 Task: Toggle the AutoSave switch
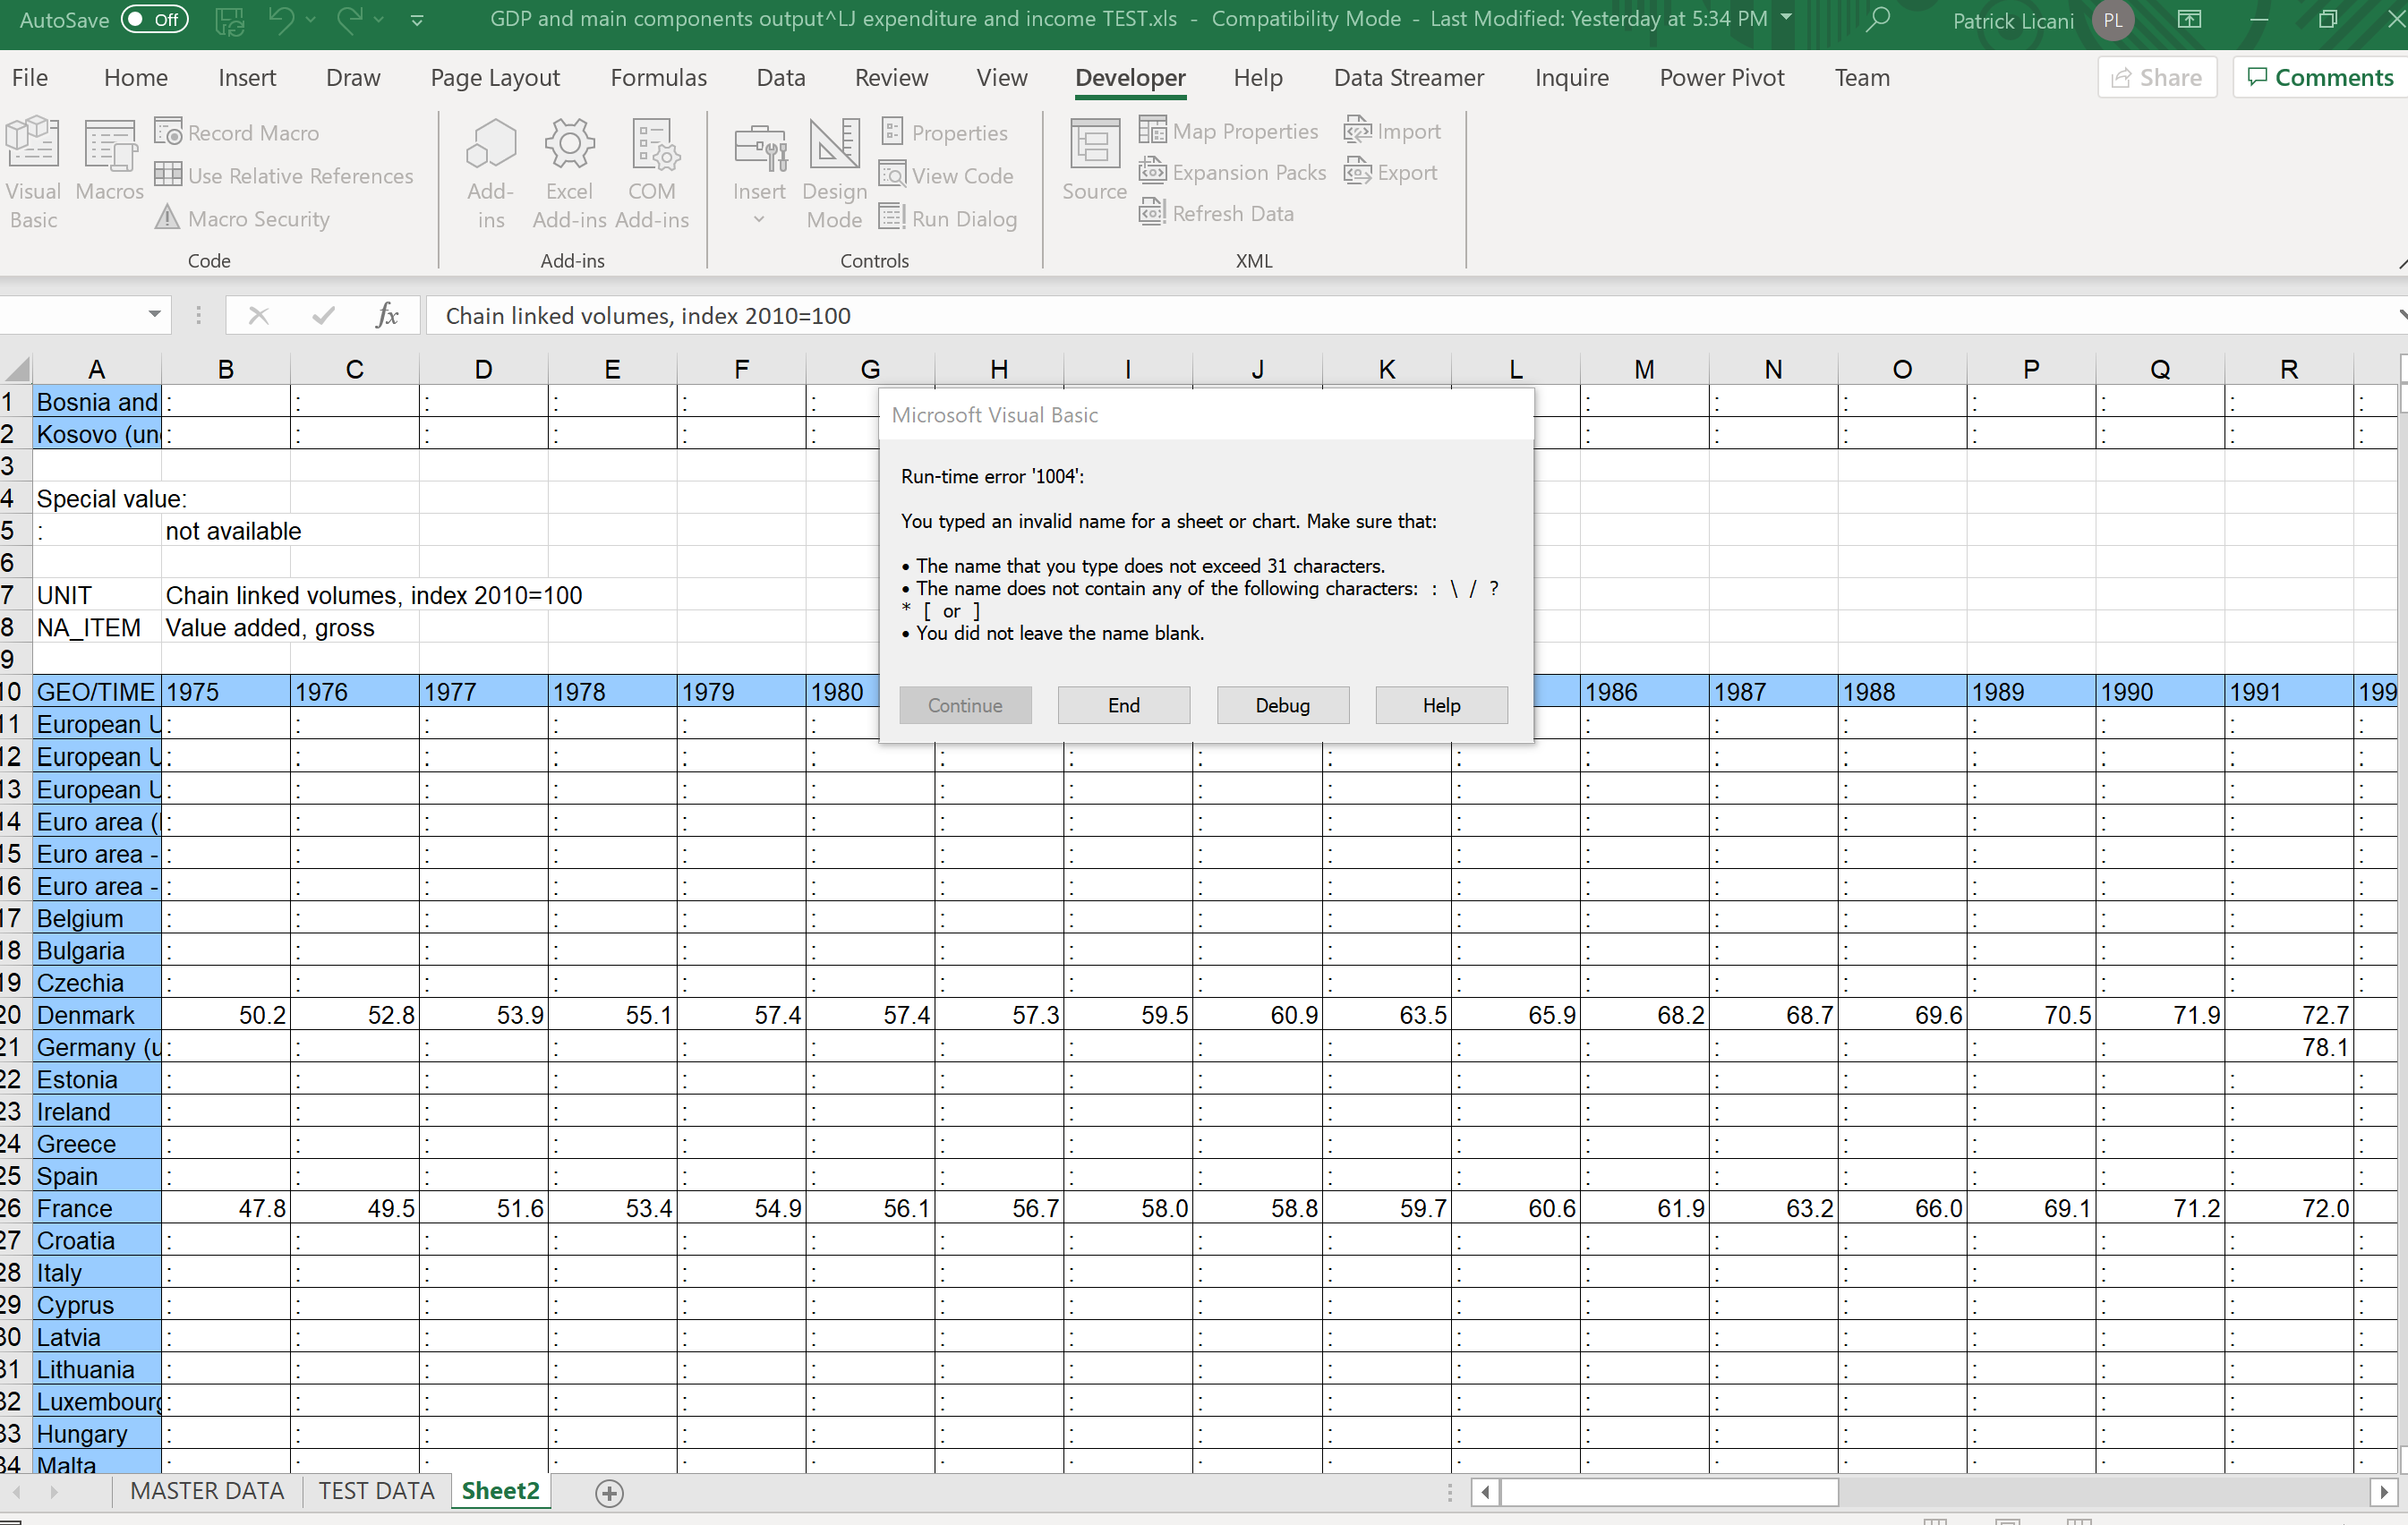point(154,19)
